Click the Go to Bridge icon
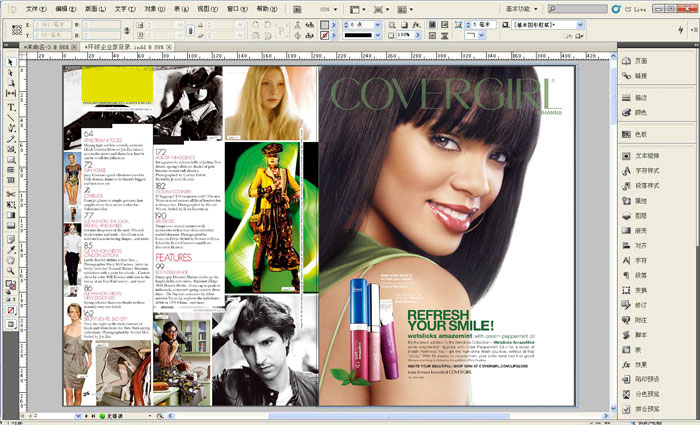 (299, 9)
